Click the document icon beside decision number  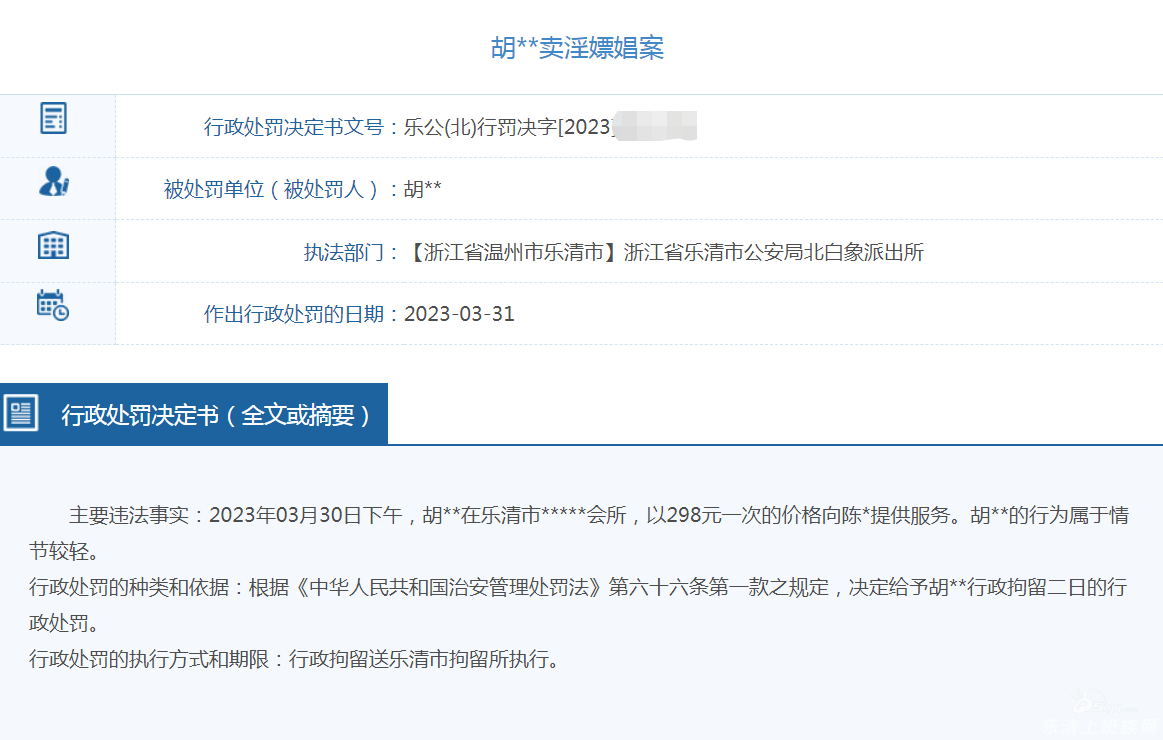pyautogui.click(x=53, y=118)
